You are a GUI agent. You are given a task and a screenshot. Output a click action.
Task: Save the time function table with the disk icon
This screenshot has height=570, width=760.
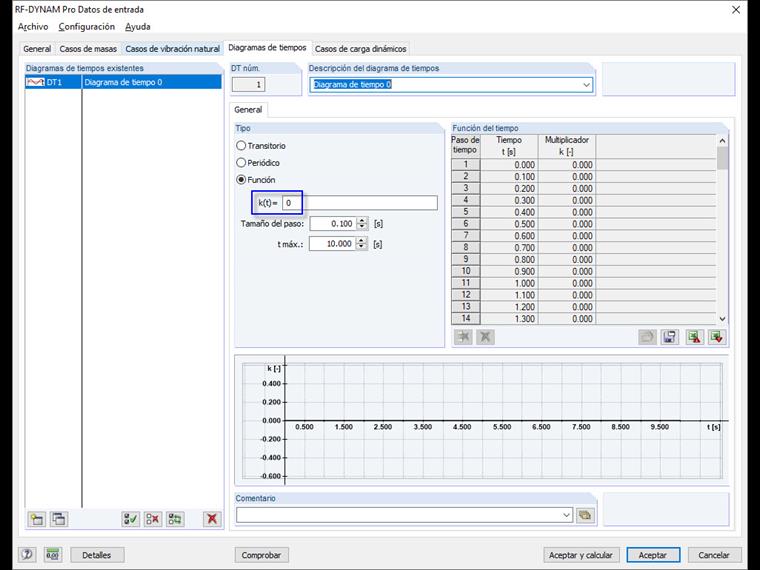point(669,337)
